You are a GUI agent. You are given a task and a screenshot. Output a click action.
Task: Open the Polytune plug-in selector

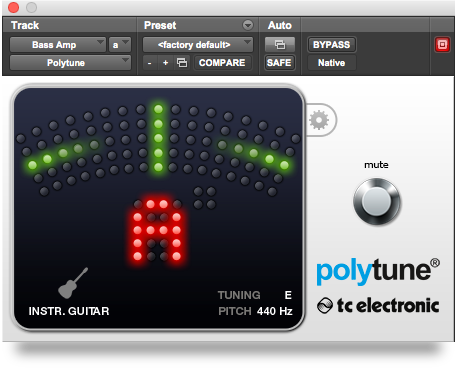point(70,63)
